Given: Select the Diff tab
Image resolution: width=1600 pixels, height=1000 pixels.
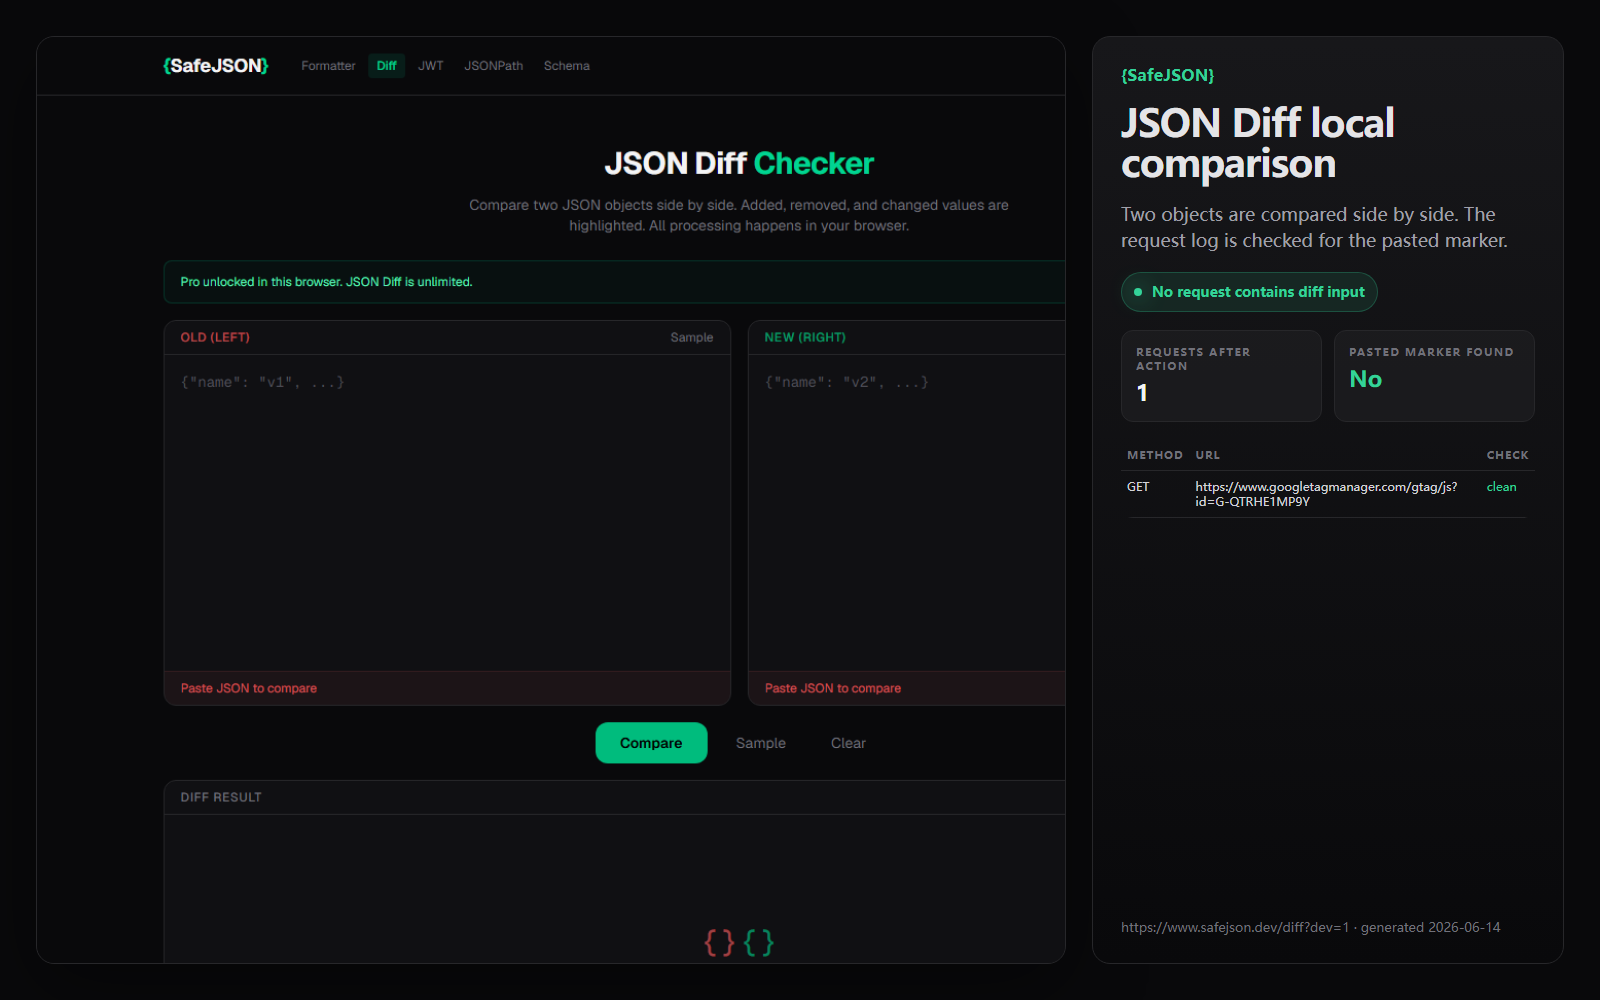Looking at the screenshot, I should [x=386, y=66].
